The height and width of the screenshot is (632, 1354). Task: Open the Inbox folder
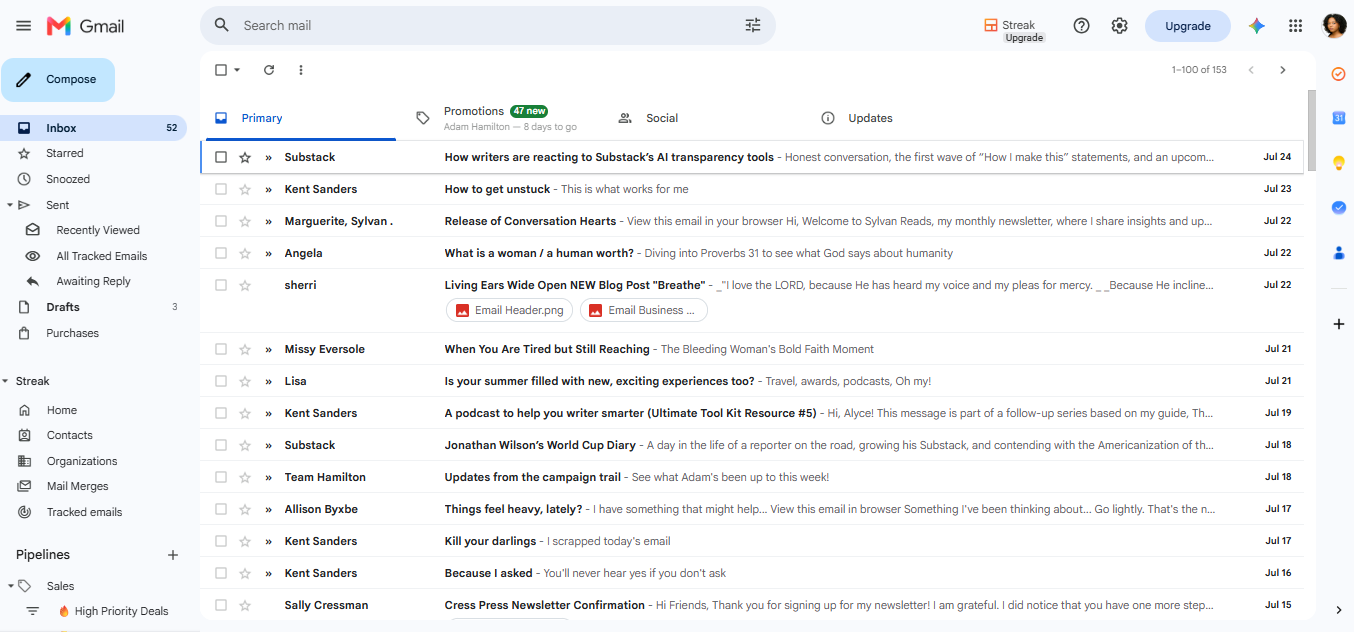click(93, 128)
